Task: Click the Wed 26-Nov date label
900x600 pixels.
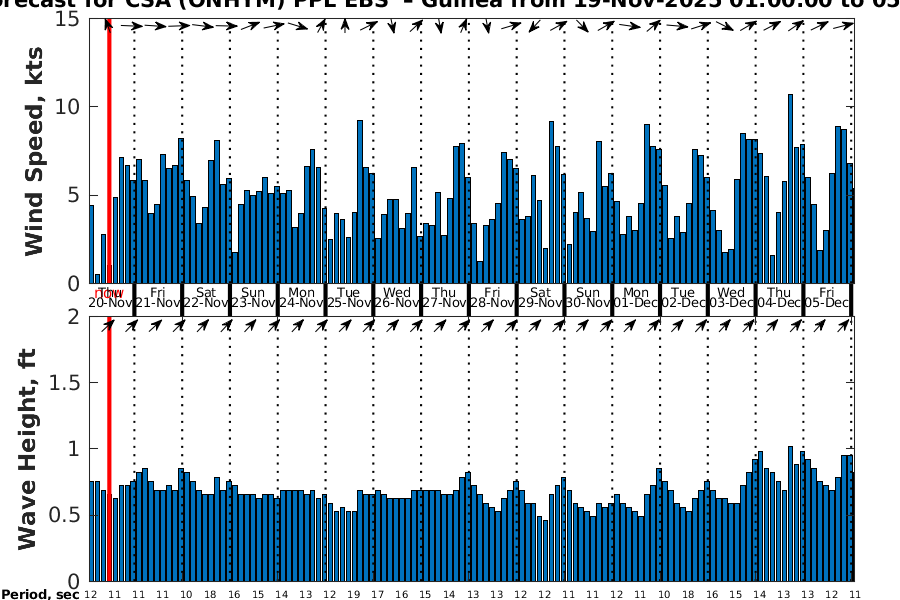Action: (397, 298)
